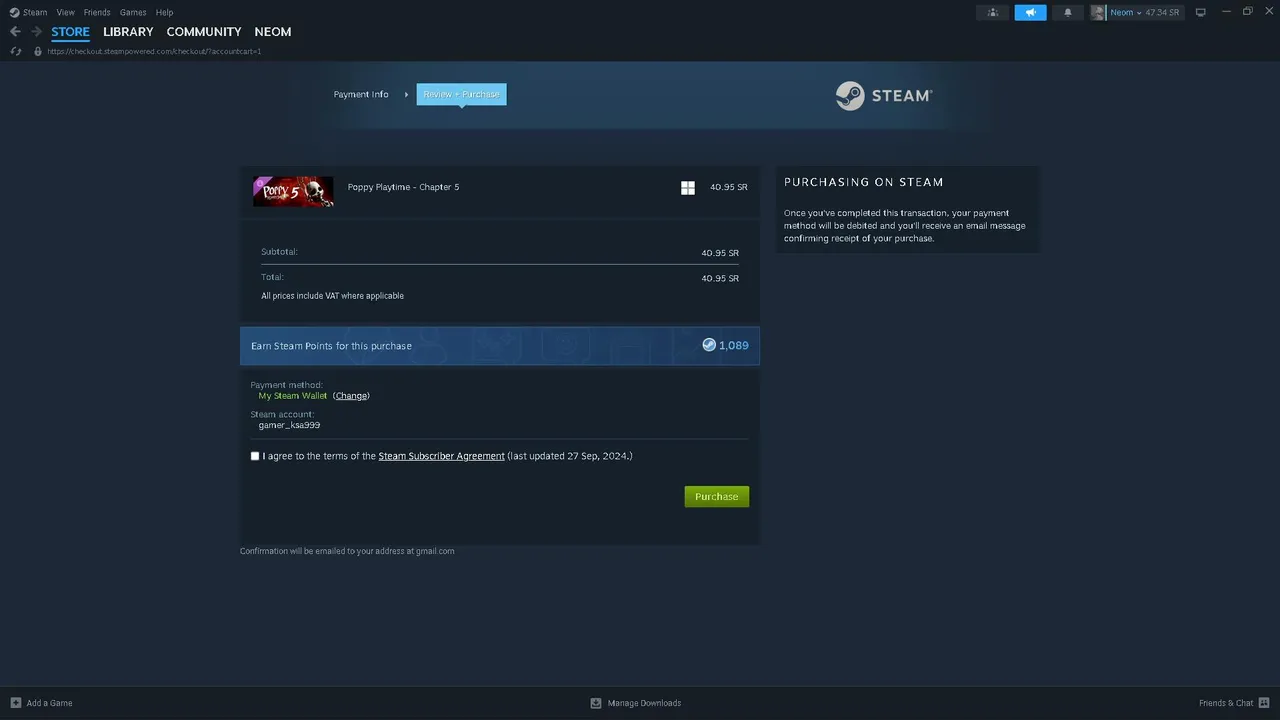Open the Games menu
This screenshot has height=720, width=1280.
tap(133, 12)
